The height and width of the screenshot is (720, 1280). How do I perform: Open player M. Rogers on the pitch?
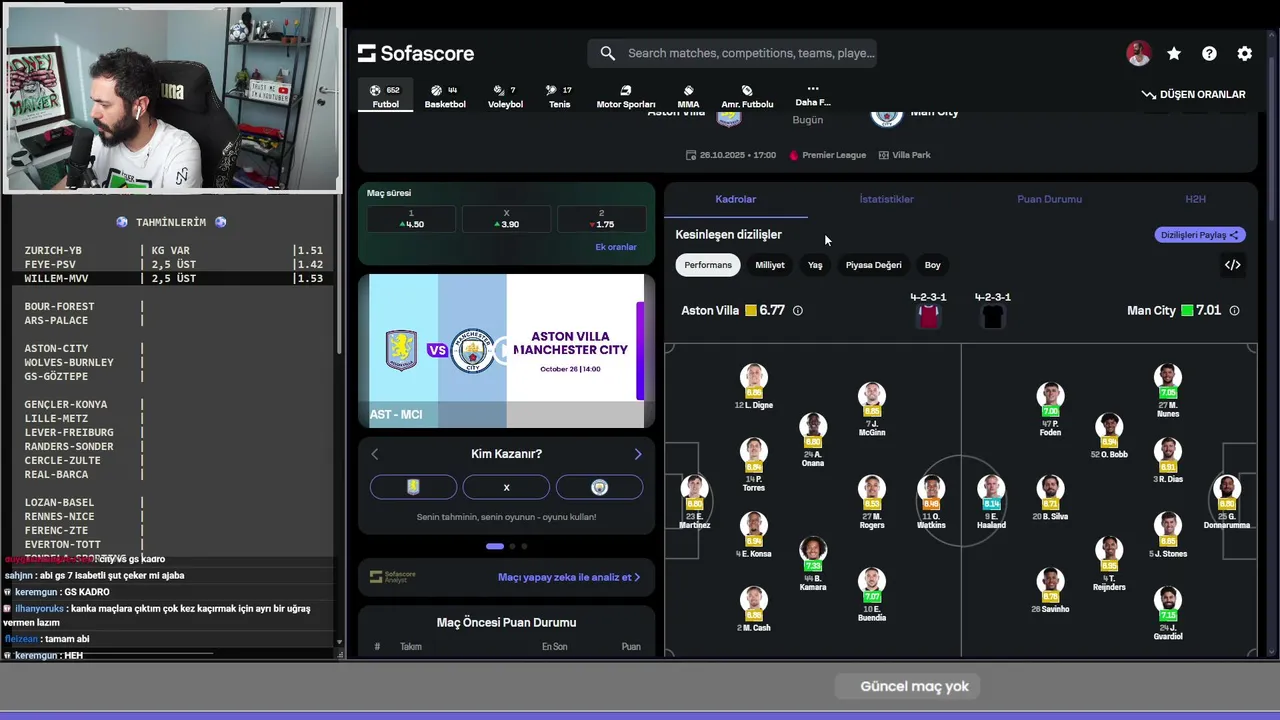coord(872,500)
